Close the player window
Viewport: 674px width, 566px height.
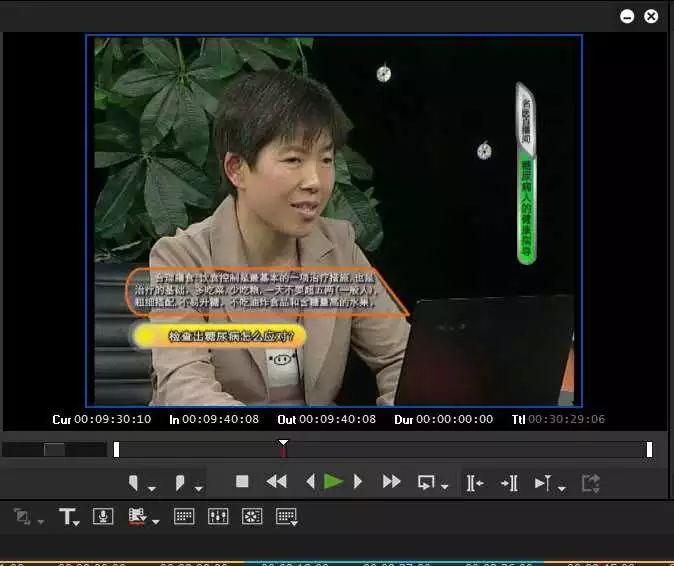tap(651, 16)
